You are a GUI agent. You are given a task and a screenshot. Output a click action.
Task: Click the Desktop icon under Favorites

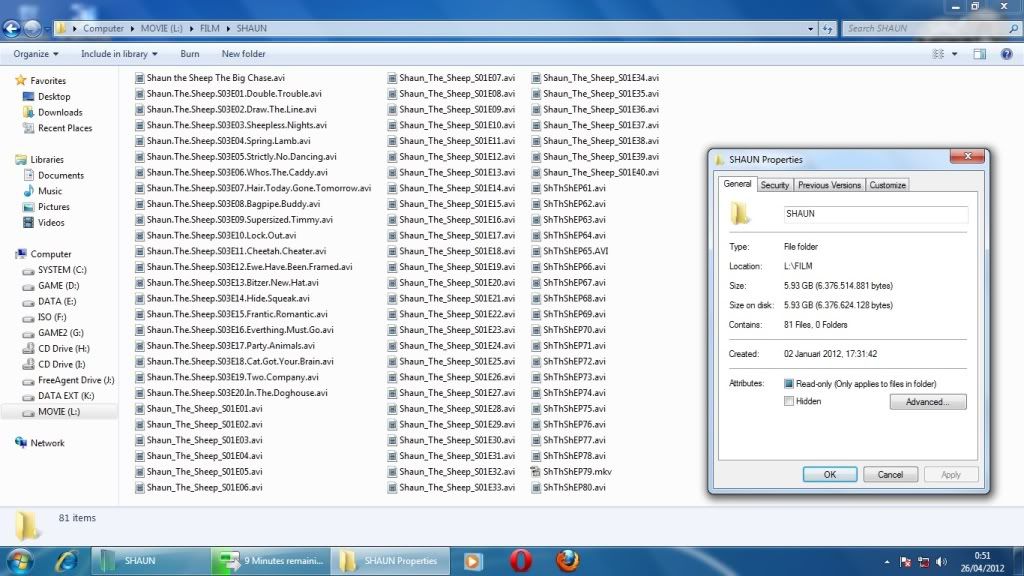tap(29, 97)
